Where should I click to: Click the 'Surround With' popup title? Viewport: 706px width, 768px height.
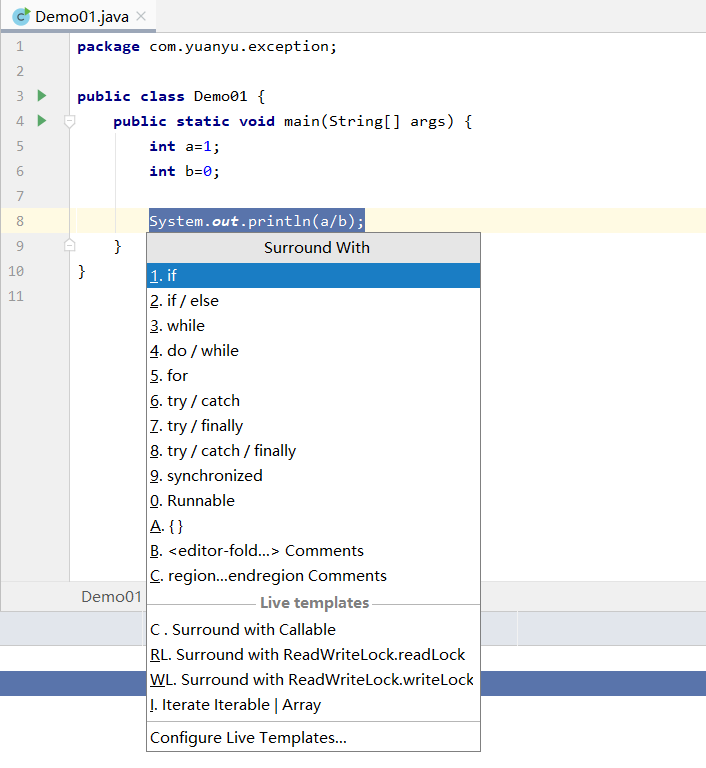coord(316,248)
